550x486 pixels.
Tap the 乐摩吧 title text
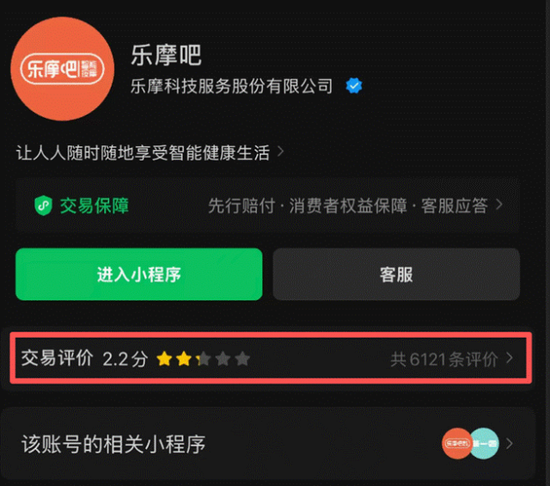click(x=166, y=55)
